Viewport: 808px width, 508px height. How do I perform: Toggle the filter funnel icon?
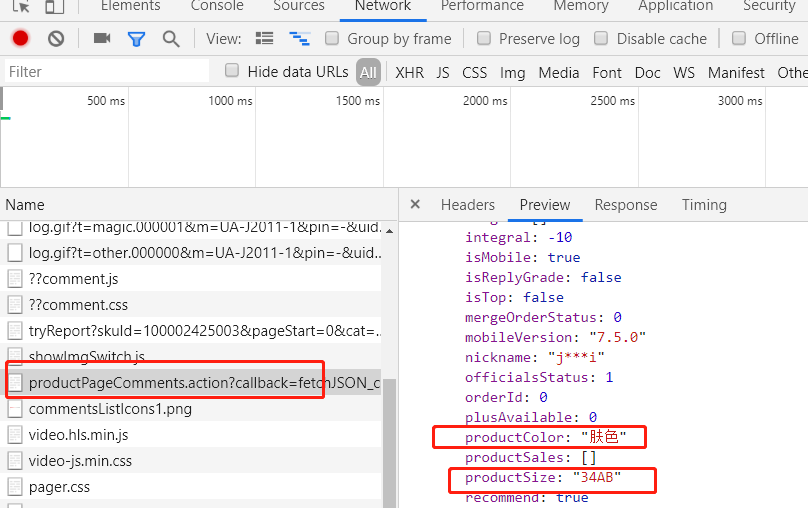137,39
